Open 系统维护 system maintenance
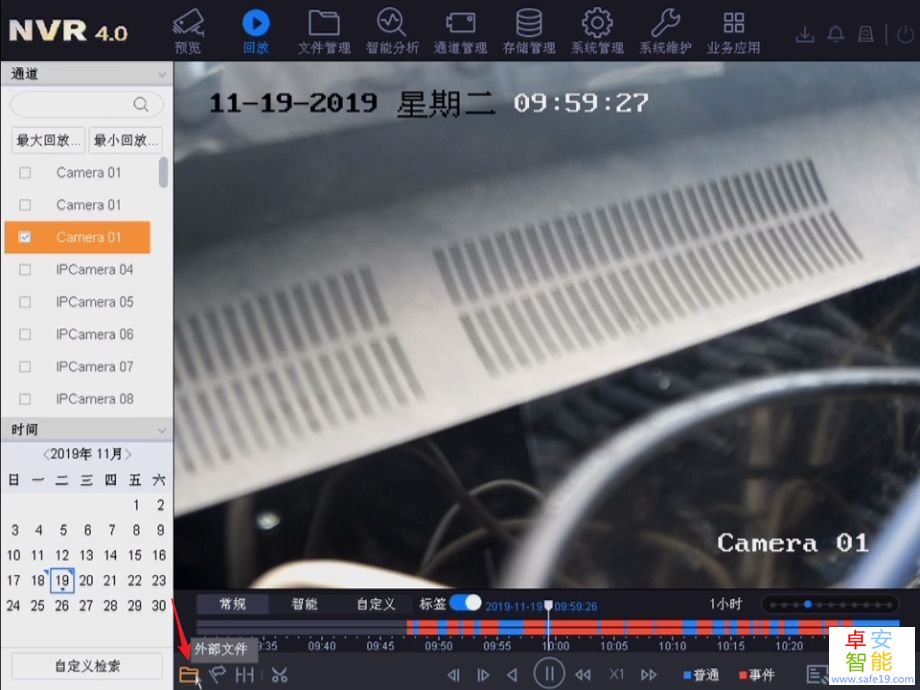 tap(665, 30)
